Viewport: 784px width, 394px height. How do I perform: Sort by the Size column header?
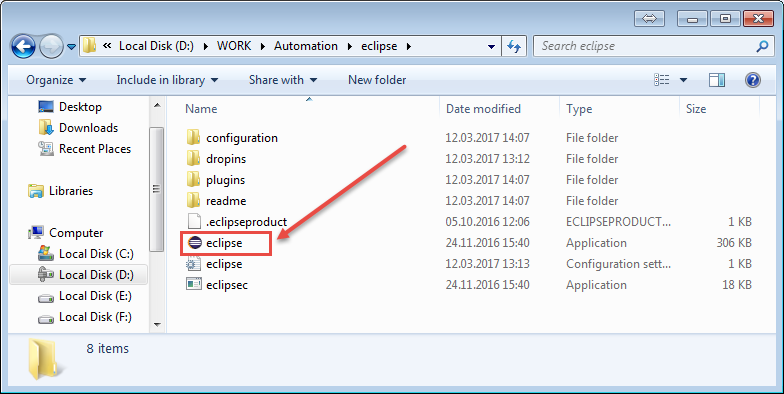(x=696, y=108)
